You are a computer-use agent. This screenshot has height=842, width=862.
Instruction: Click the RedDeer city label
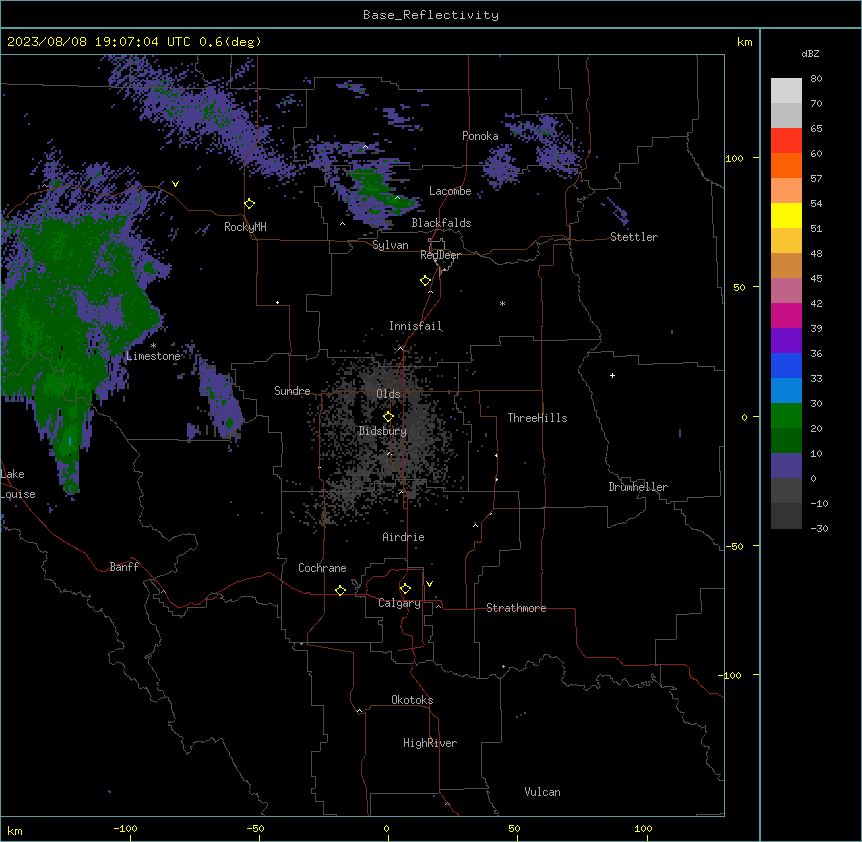(x=440, y=255)
